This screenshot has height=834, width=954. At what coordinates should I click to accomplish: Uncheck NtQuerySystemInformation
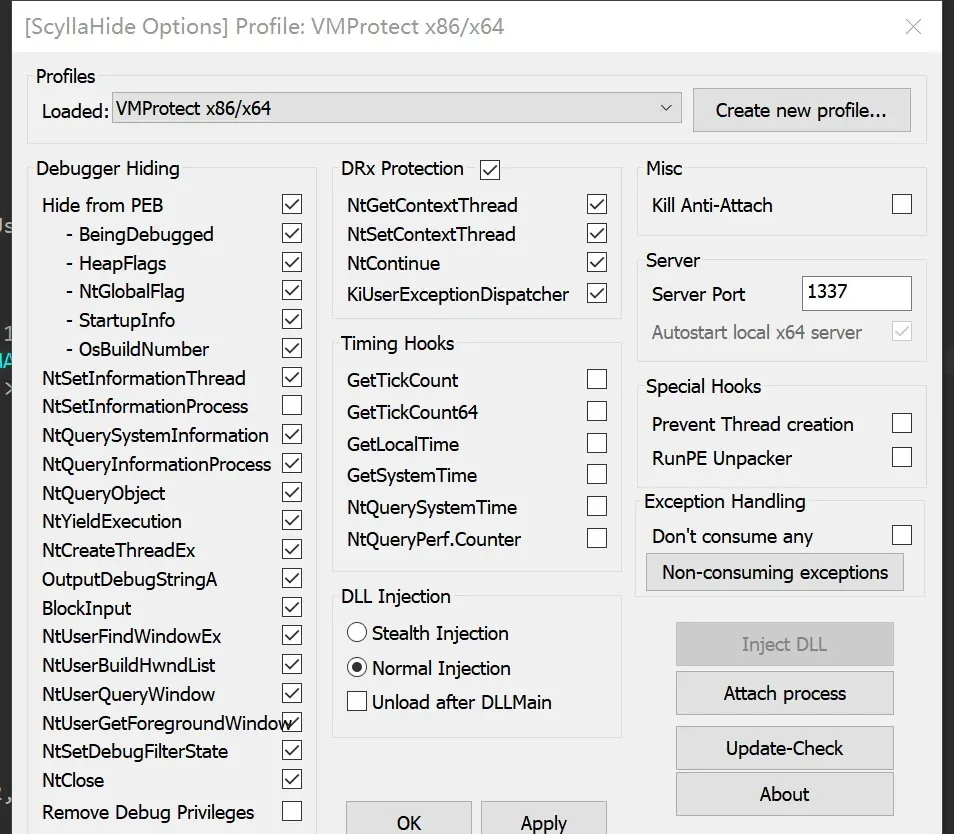292,434
